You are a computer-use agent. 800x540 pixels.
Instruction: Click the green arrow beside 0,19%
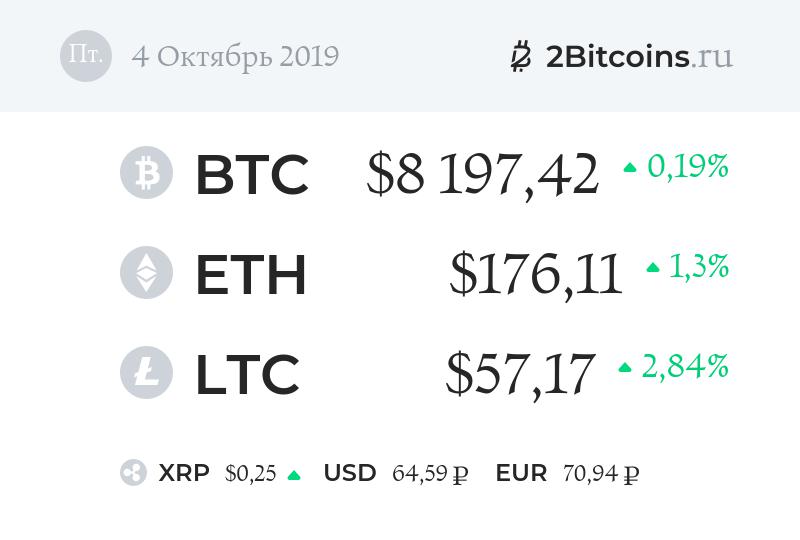coord(630,168)
